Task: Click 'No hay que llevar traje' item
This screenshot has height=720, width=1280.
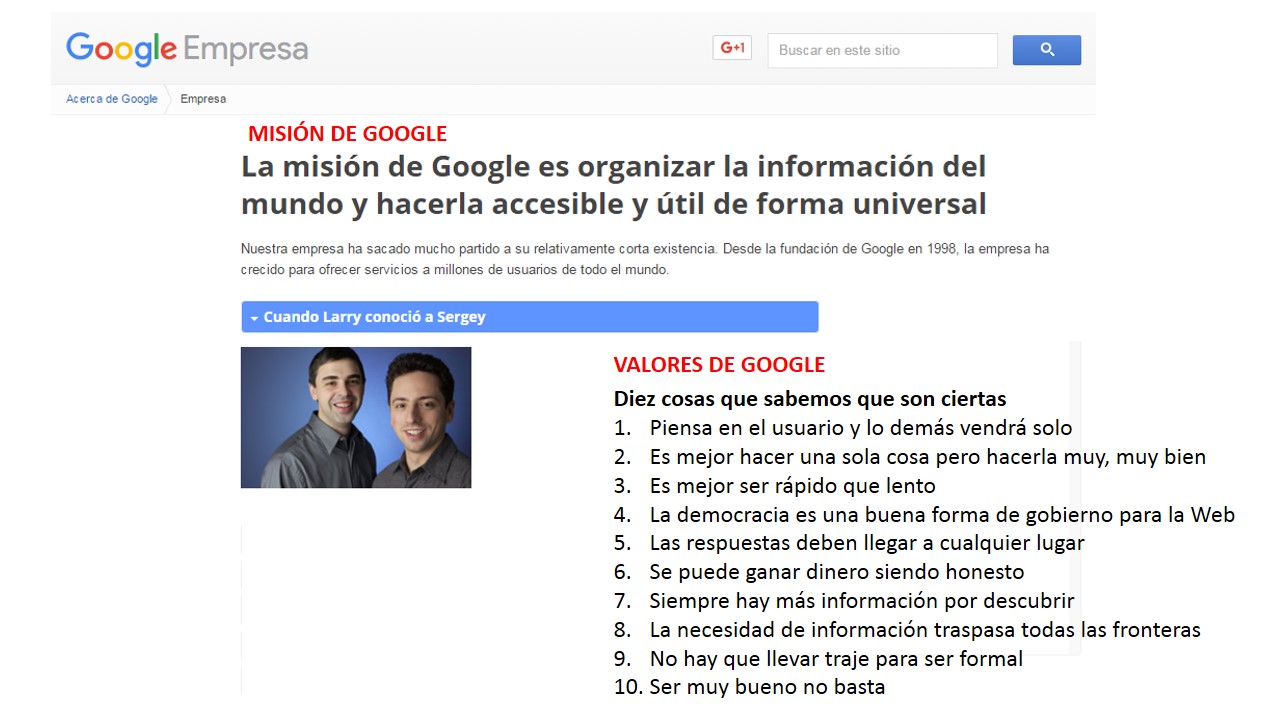Action: tap(836, 659)
